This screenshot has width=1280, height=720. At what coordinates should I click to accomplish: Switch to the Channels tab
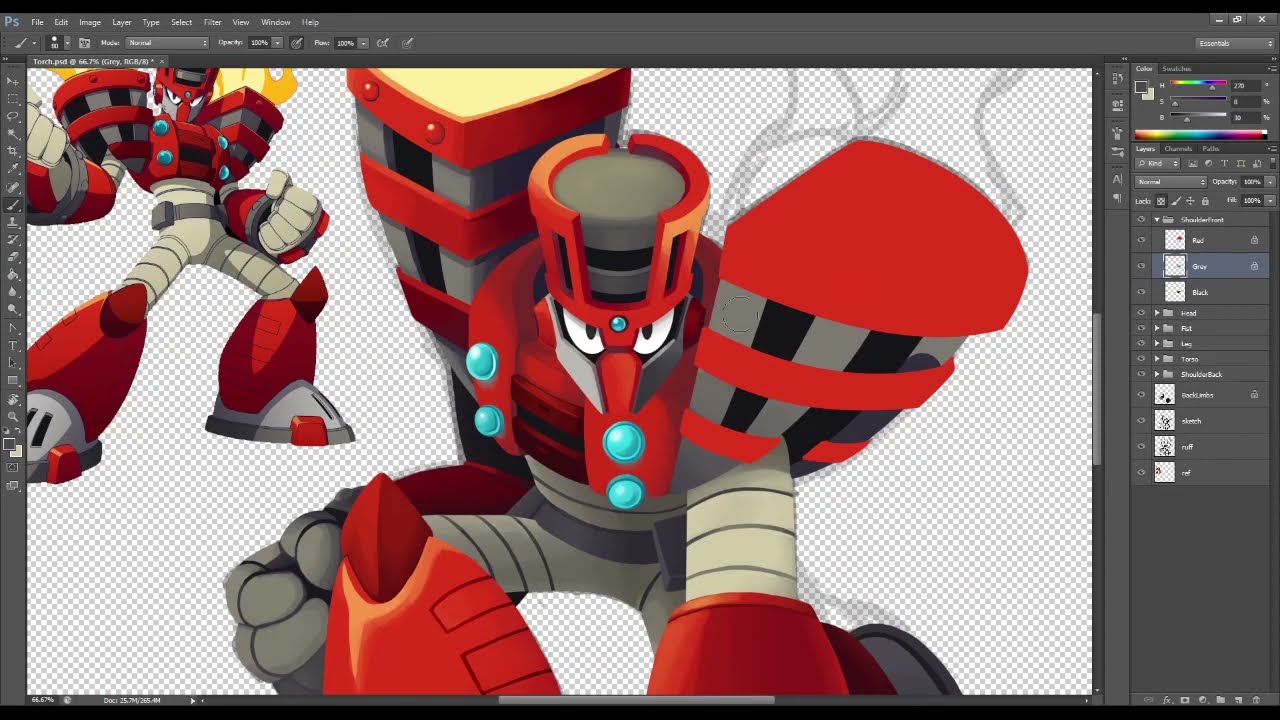[1179, 149]
